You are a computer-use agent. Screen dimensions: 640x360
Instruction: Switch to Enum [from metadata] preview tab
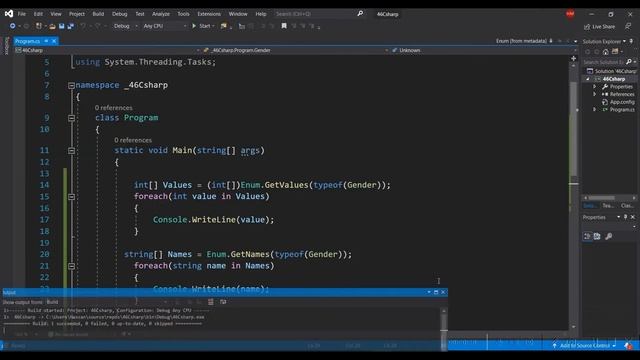click(521, 41)
